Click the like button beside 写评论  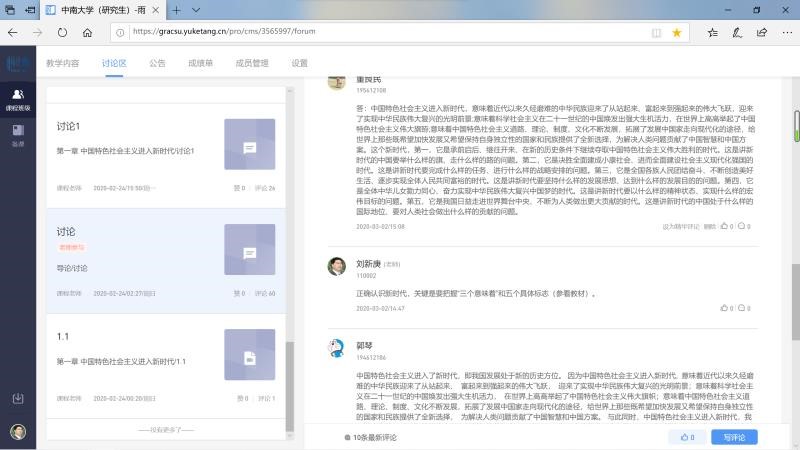[687, 437]
